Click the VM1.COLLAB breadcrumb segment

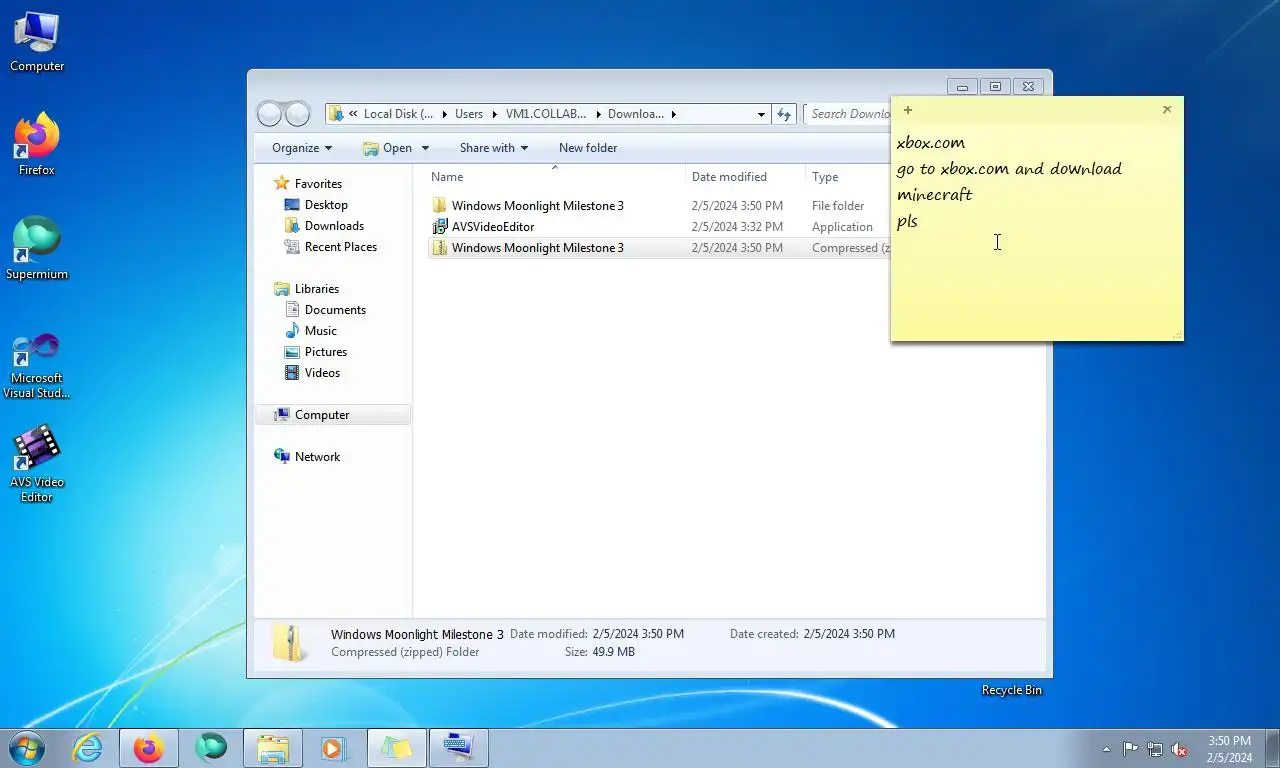pos(546,114)
